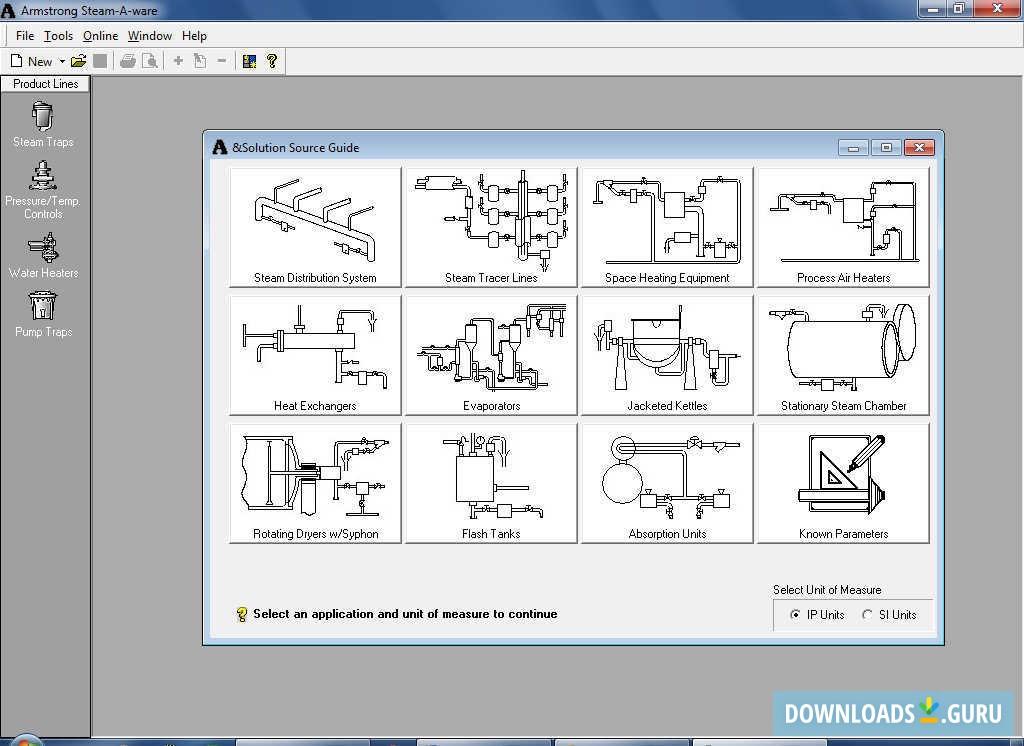Pick the Flash Tanks application tile

(x=491, y=483)
